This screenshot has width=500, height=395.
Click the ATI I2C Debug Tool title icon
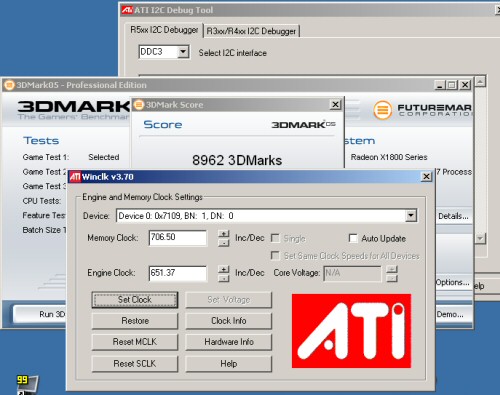tap(127, 10)
